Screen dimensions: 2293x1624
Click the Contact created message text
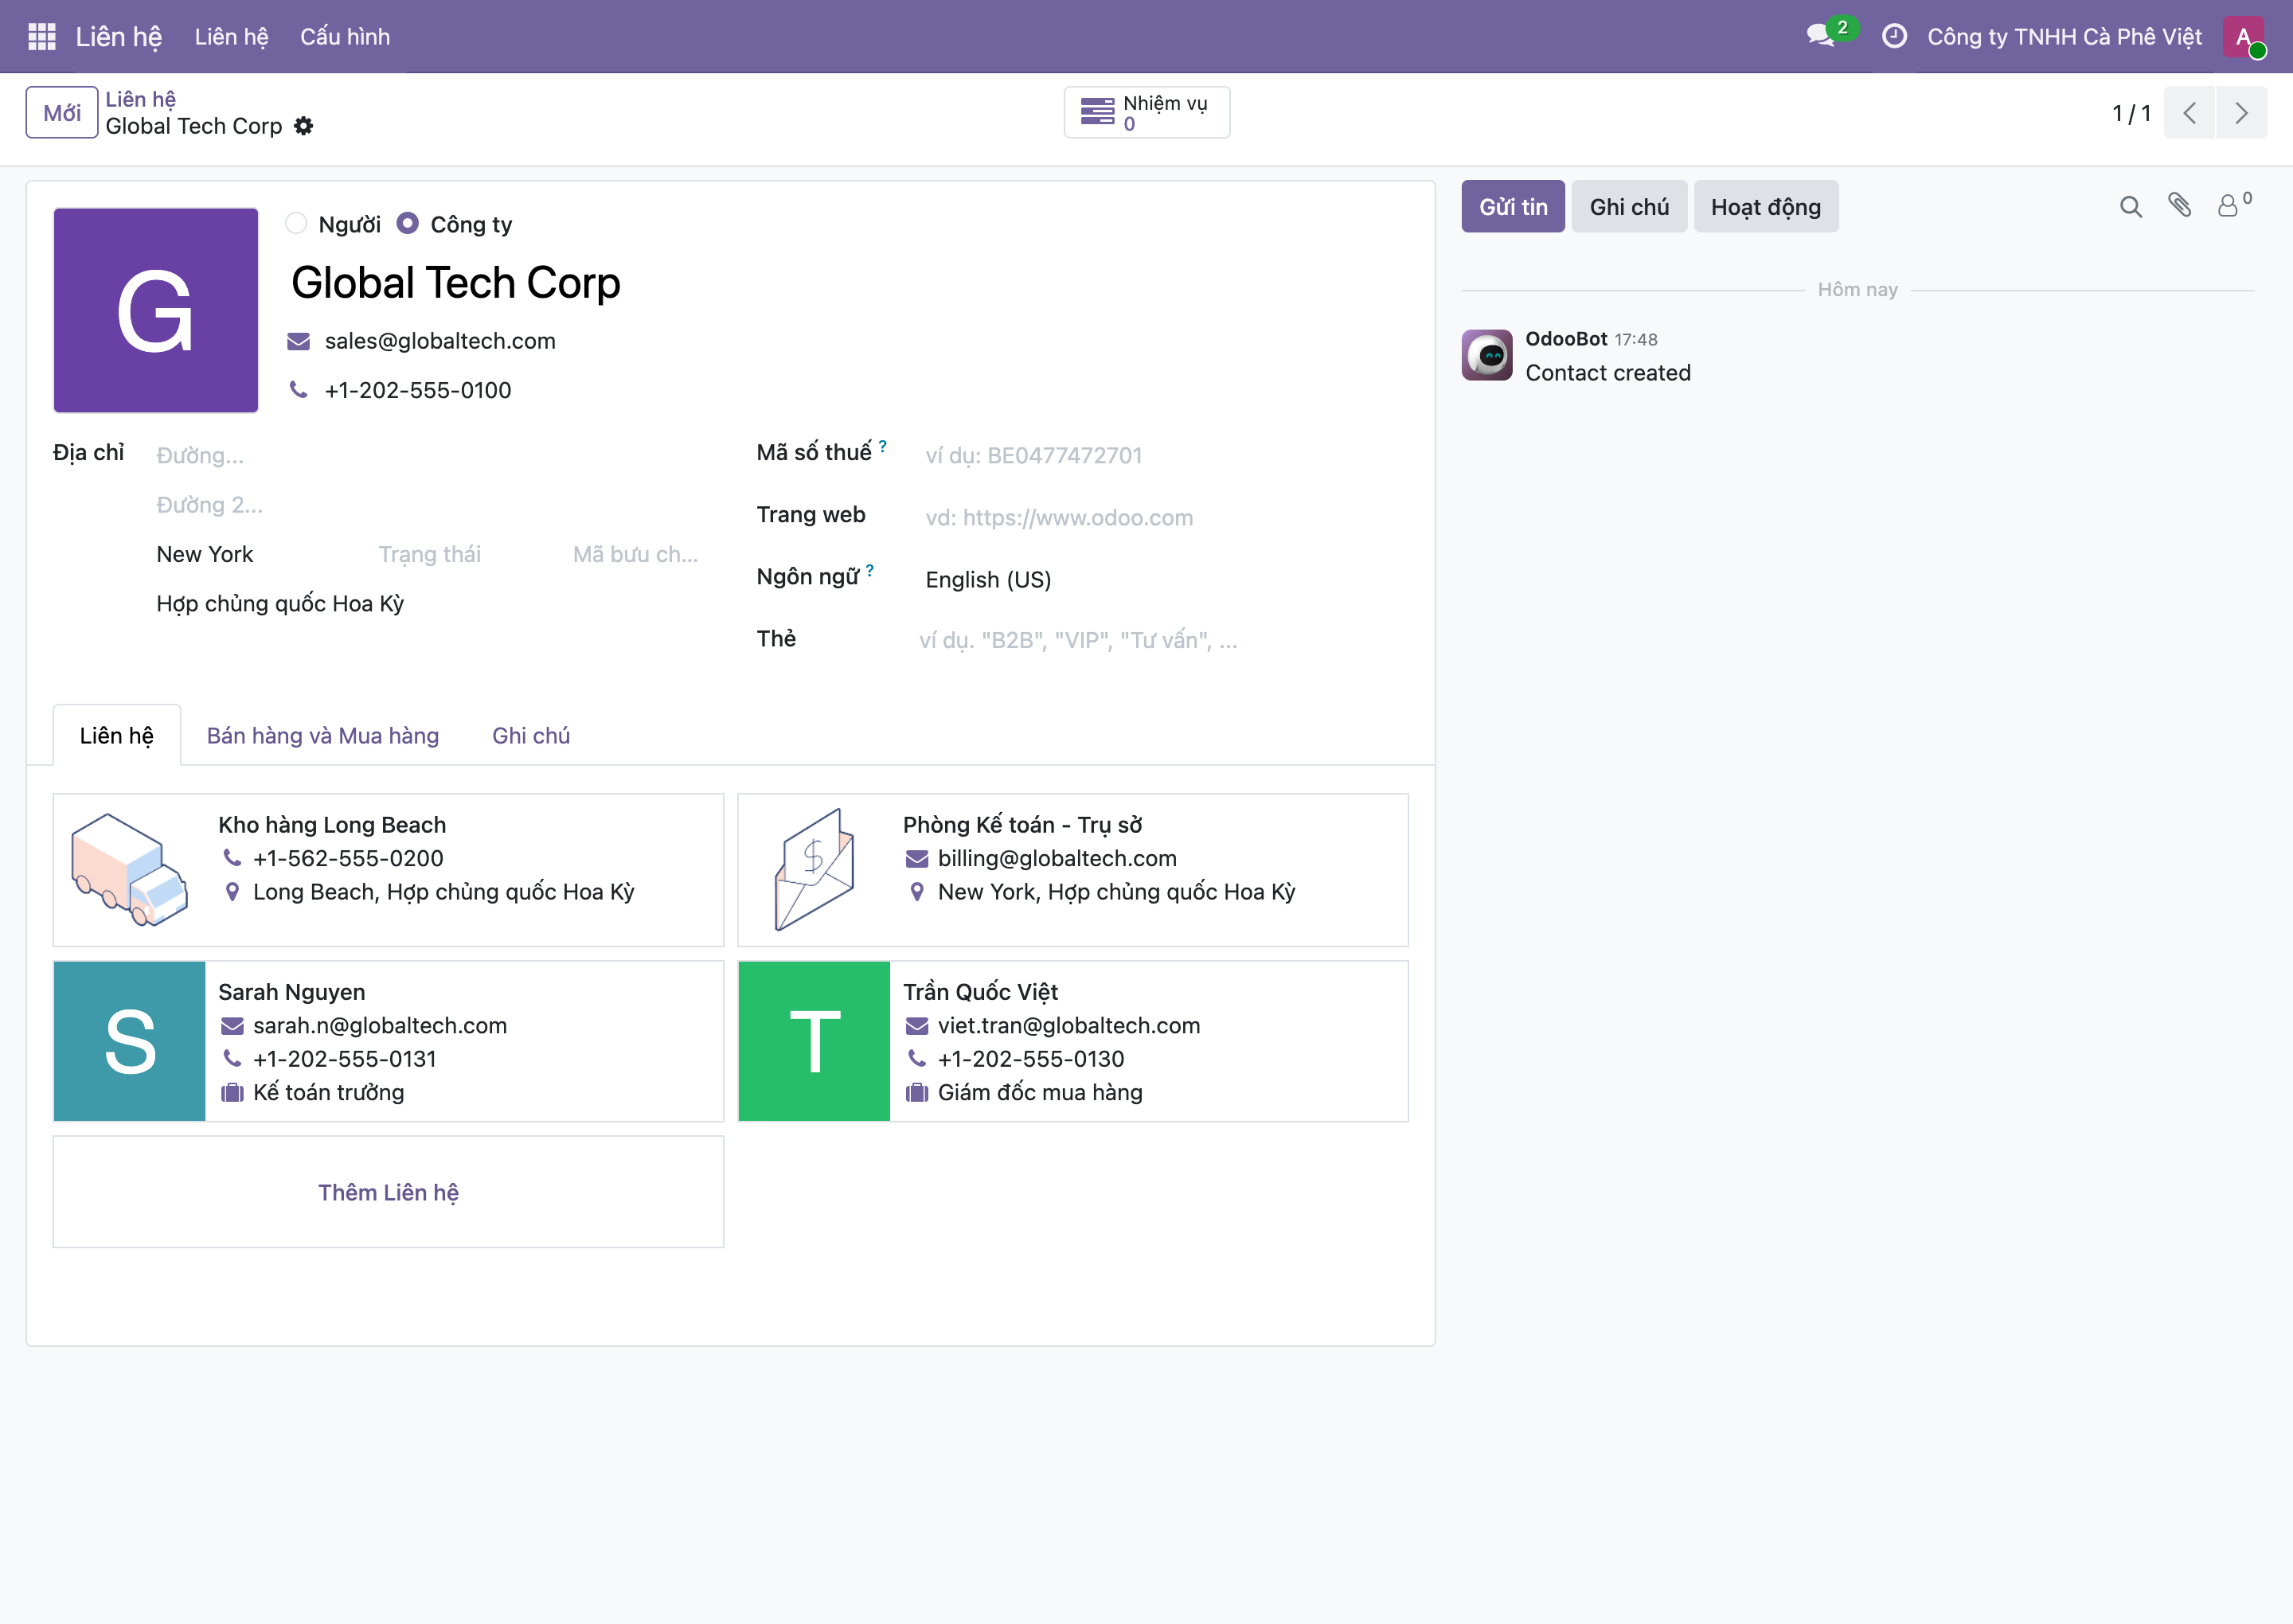(1608, 373)
